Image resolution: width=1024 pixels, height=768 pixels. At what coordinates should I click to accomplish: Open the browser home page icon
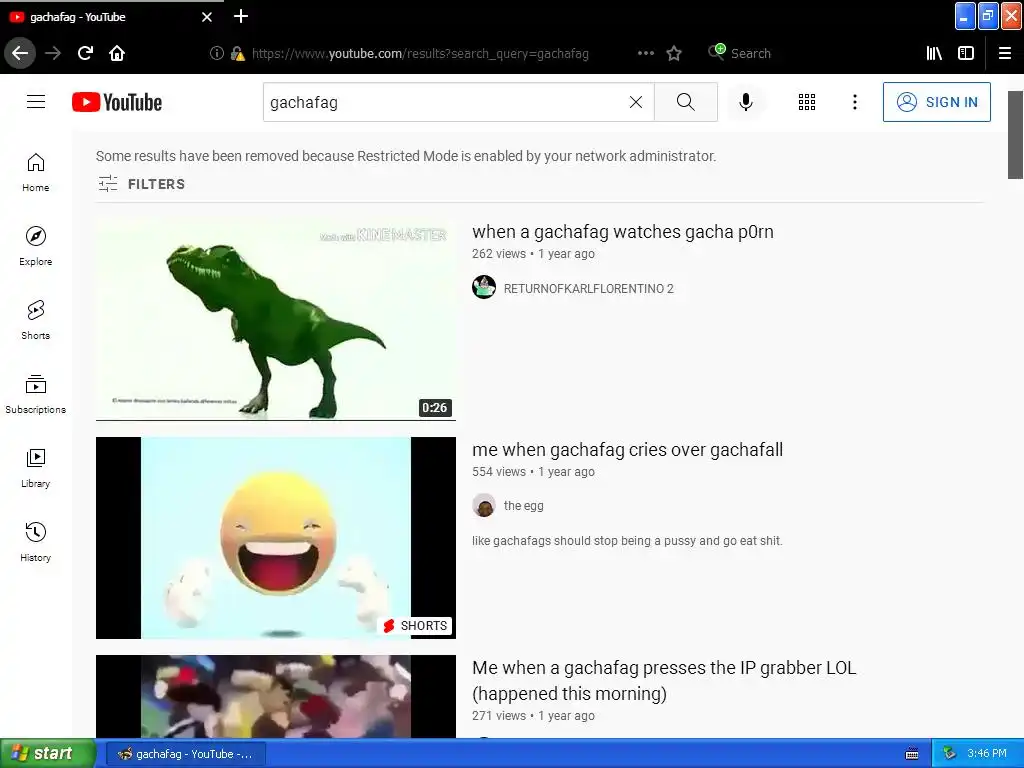point(117,53)
